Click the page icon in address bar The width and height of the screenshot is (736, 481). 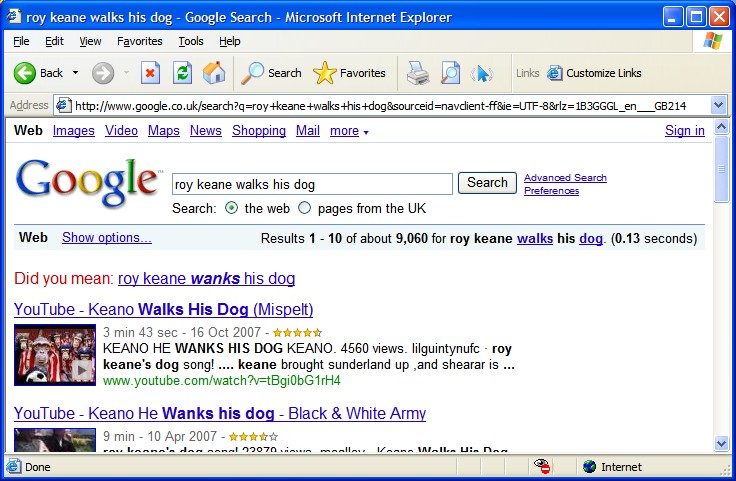64,106
